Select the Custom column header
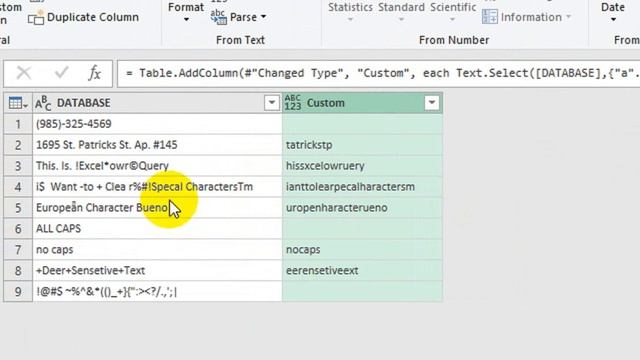The width and height of the screenshot is (640, 360). [x=362, y=103]
